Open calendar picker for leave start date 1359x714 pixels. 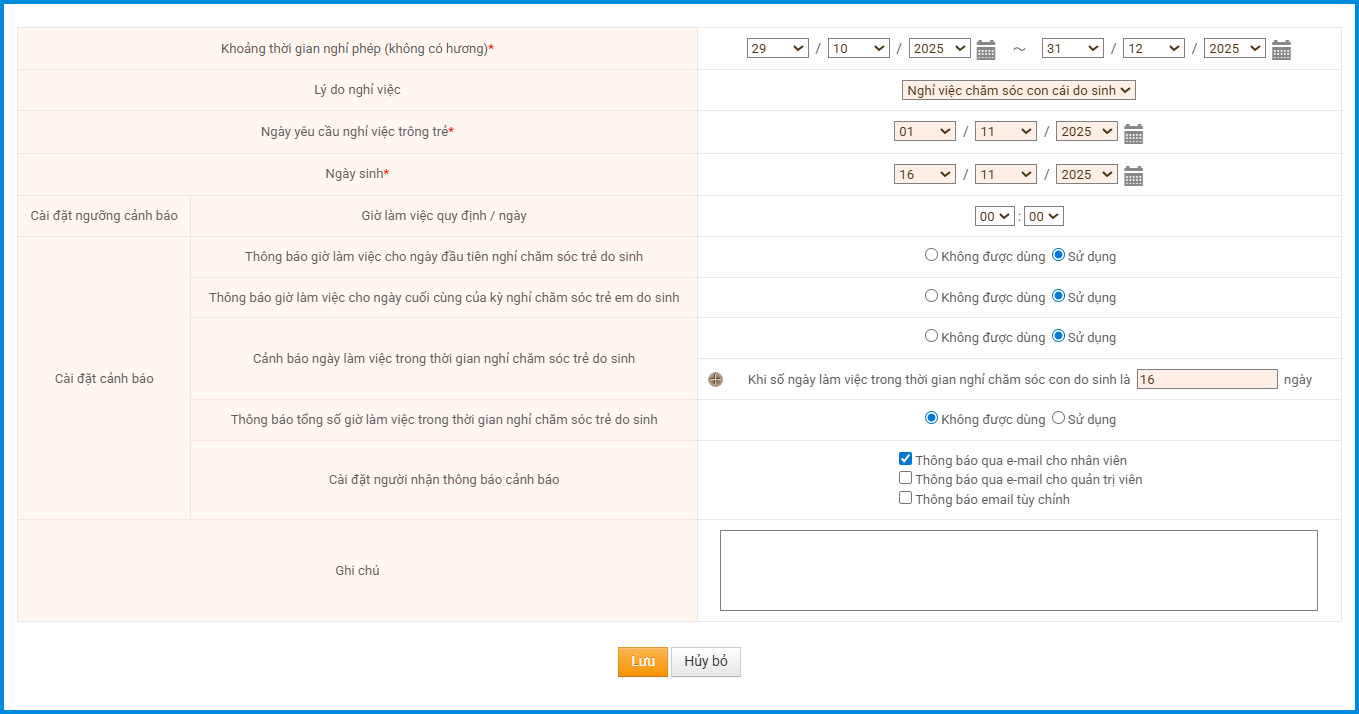pos(986,50)
